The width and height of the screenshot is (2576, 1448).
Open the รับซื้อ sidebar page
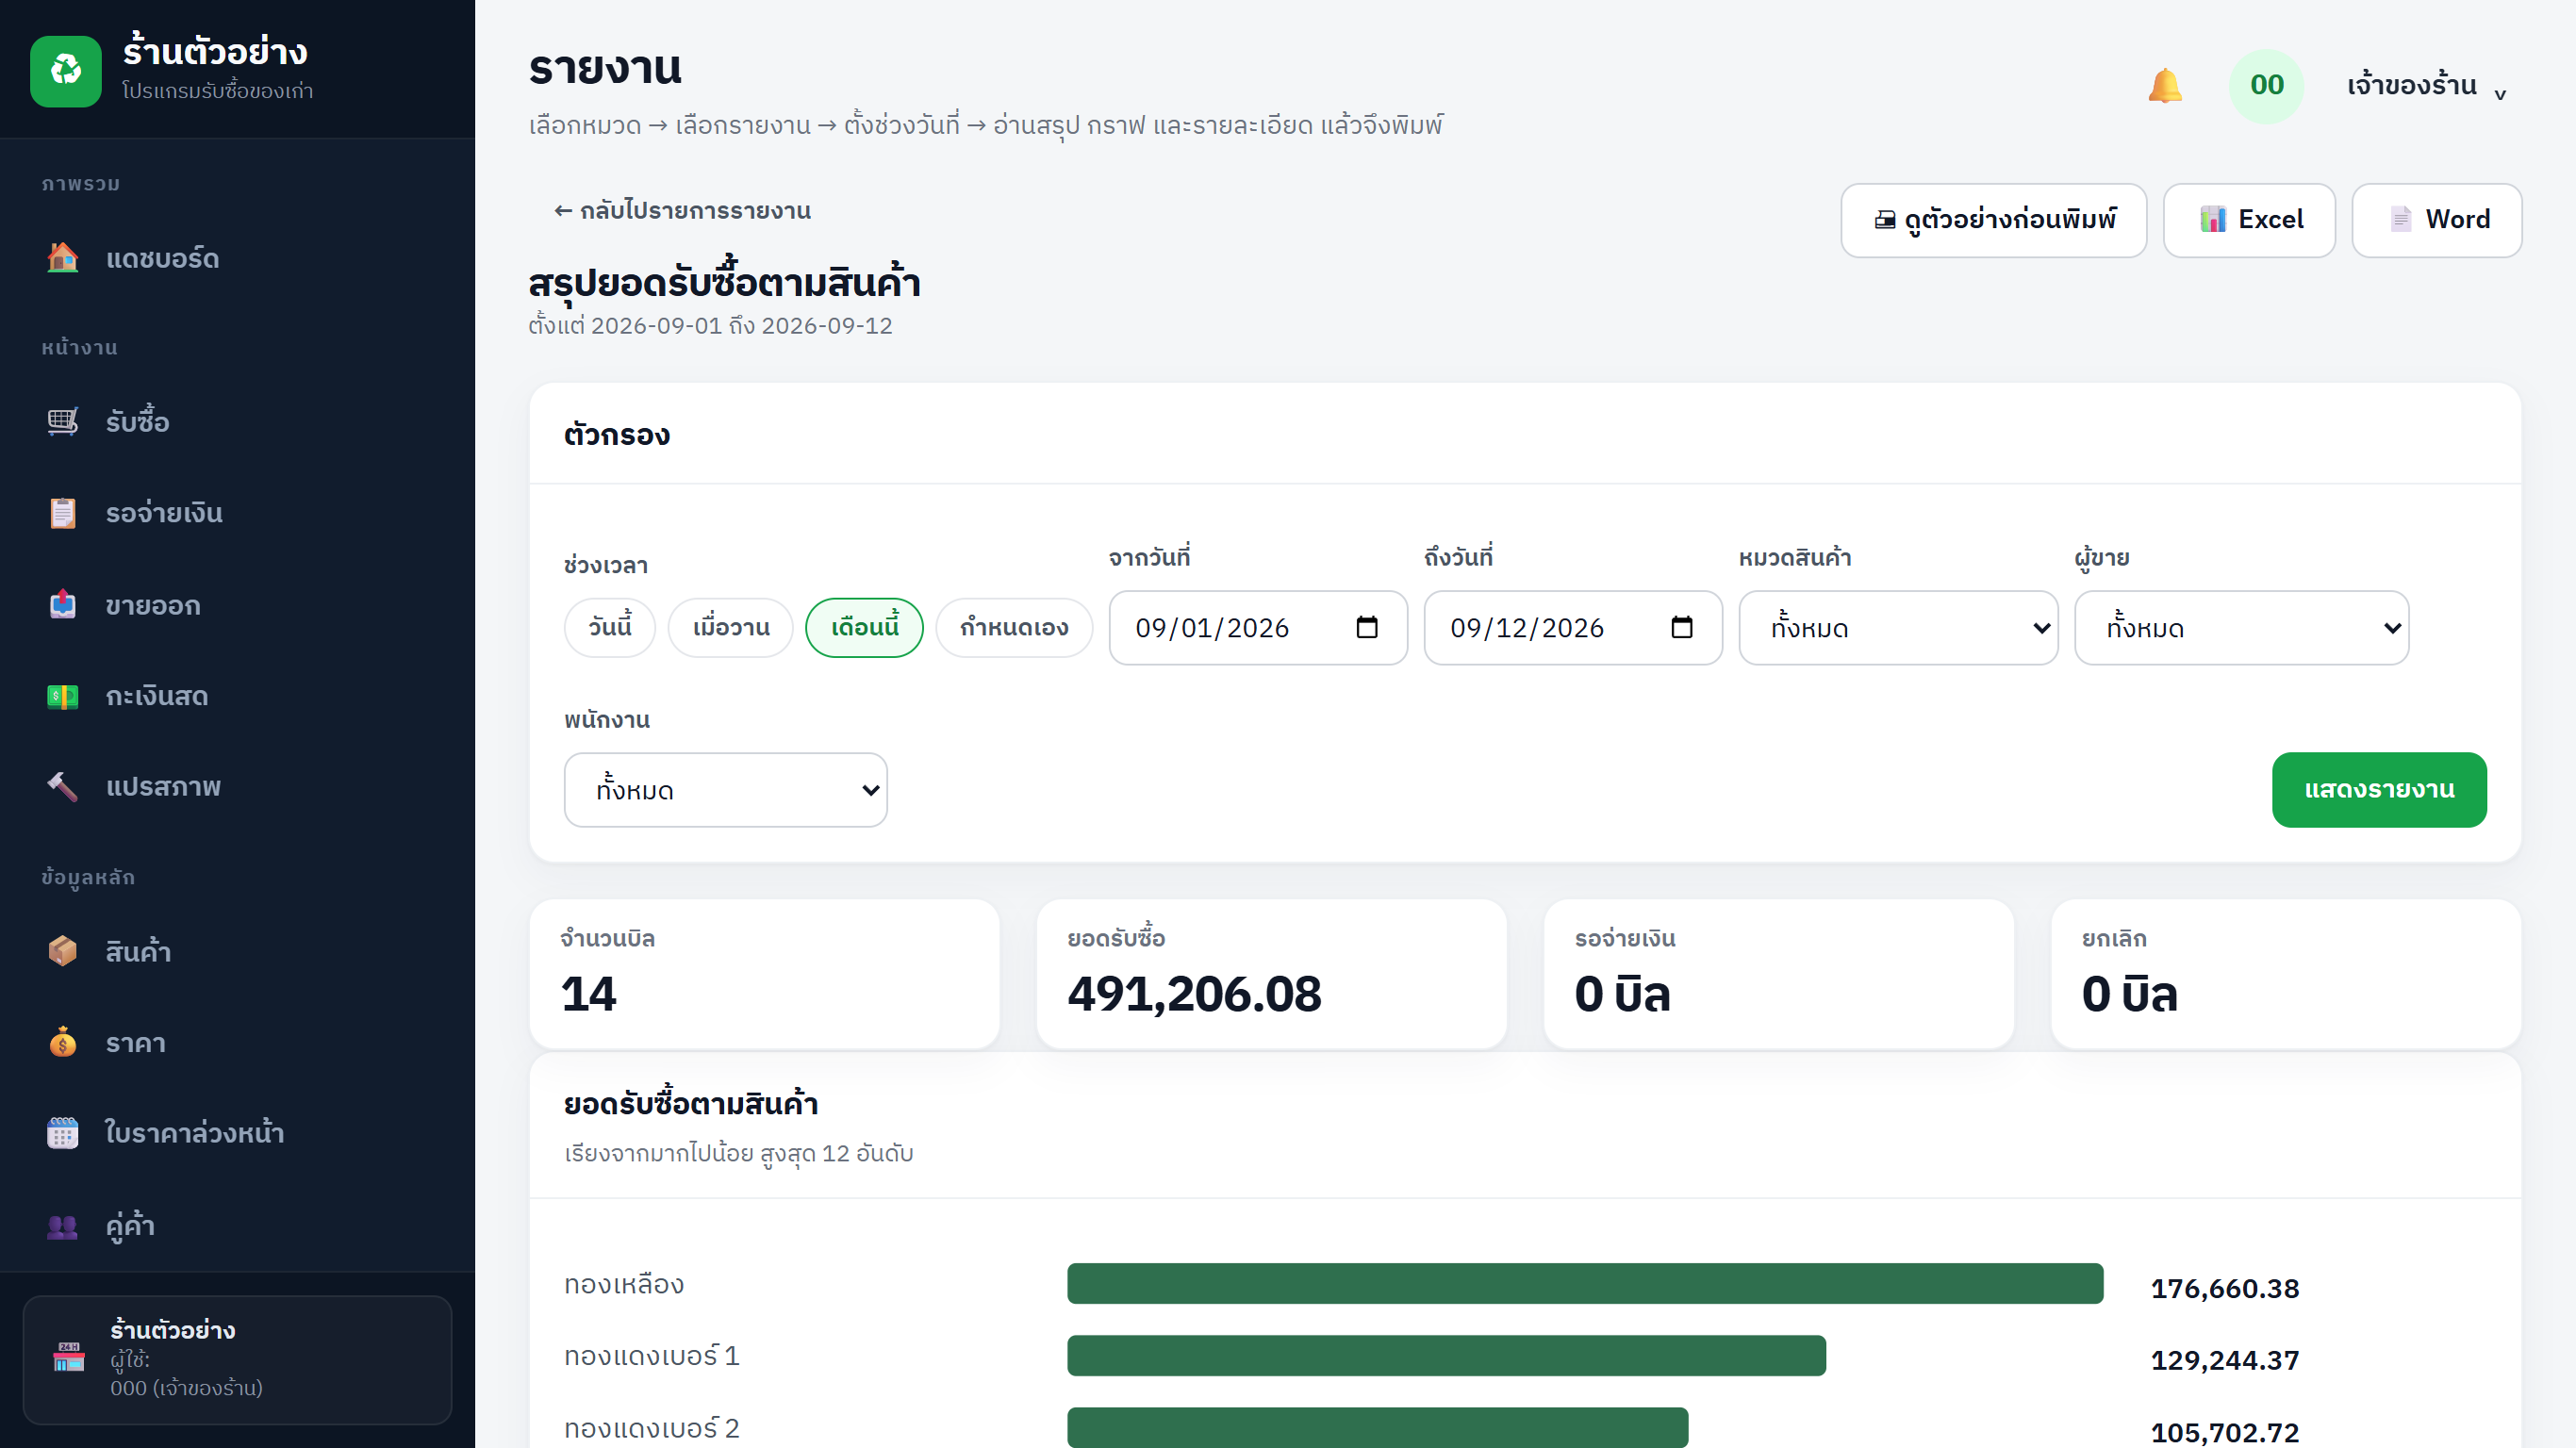[237, 421]
